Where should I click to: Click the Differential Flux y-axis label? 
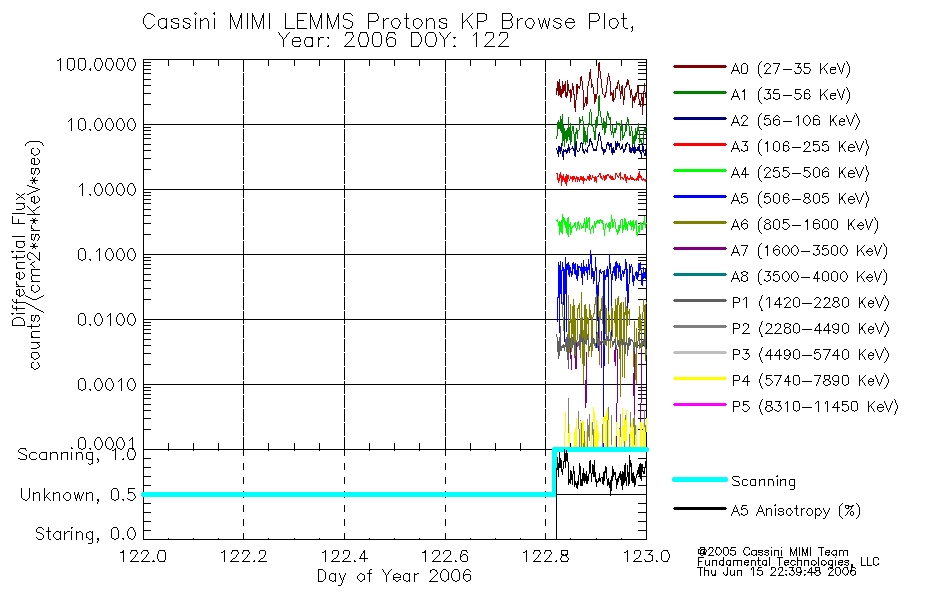(19, 259)
